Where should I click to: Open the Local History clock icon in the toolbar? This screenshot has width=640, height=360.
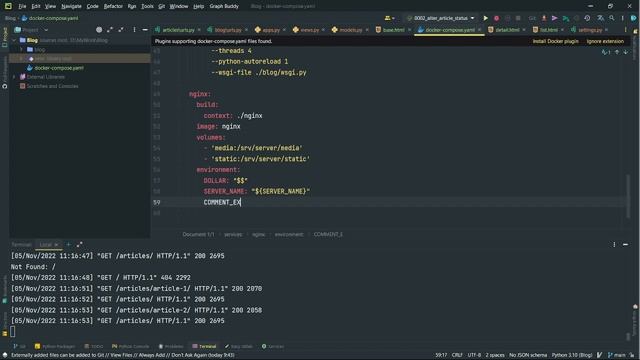click(x=587, y=18)
